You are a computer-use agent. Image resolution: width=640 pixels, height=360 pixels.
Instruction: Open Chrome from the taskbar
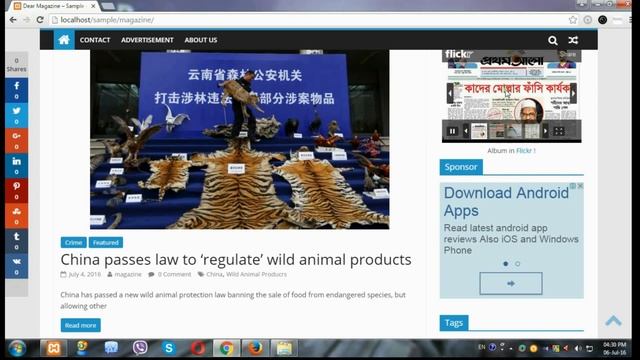[227, 348]
